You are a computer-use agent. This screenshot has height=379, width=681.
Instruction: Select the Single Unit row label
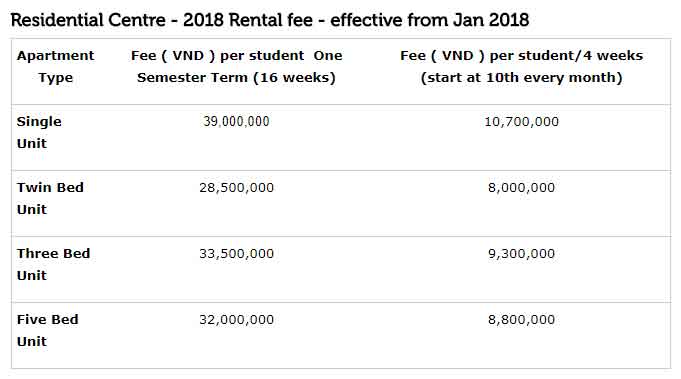click(x=39, y=132)
